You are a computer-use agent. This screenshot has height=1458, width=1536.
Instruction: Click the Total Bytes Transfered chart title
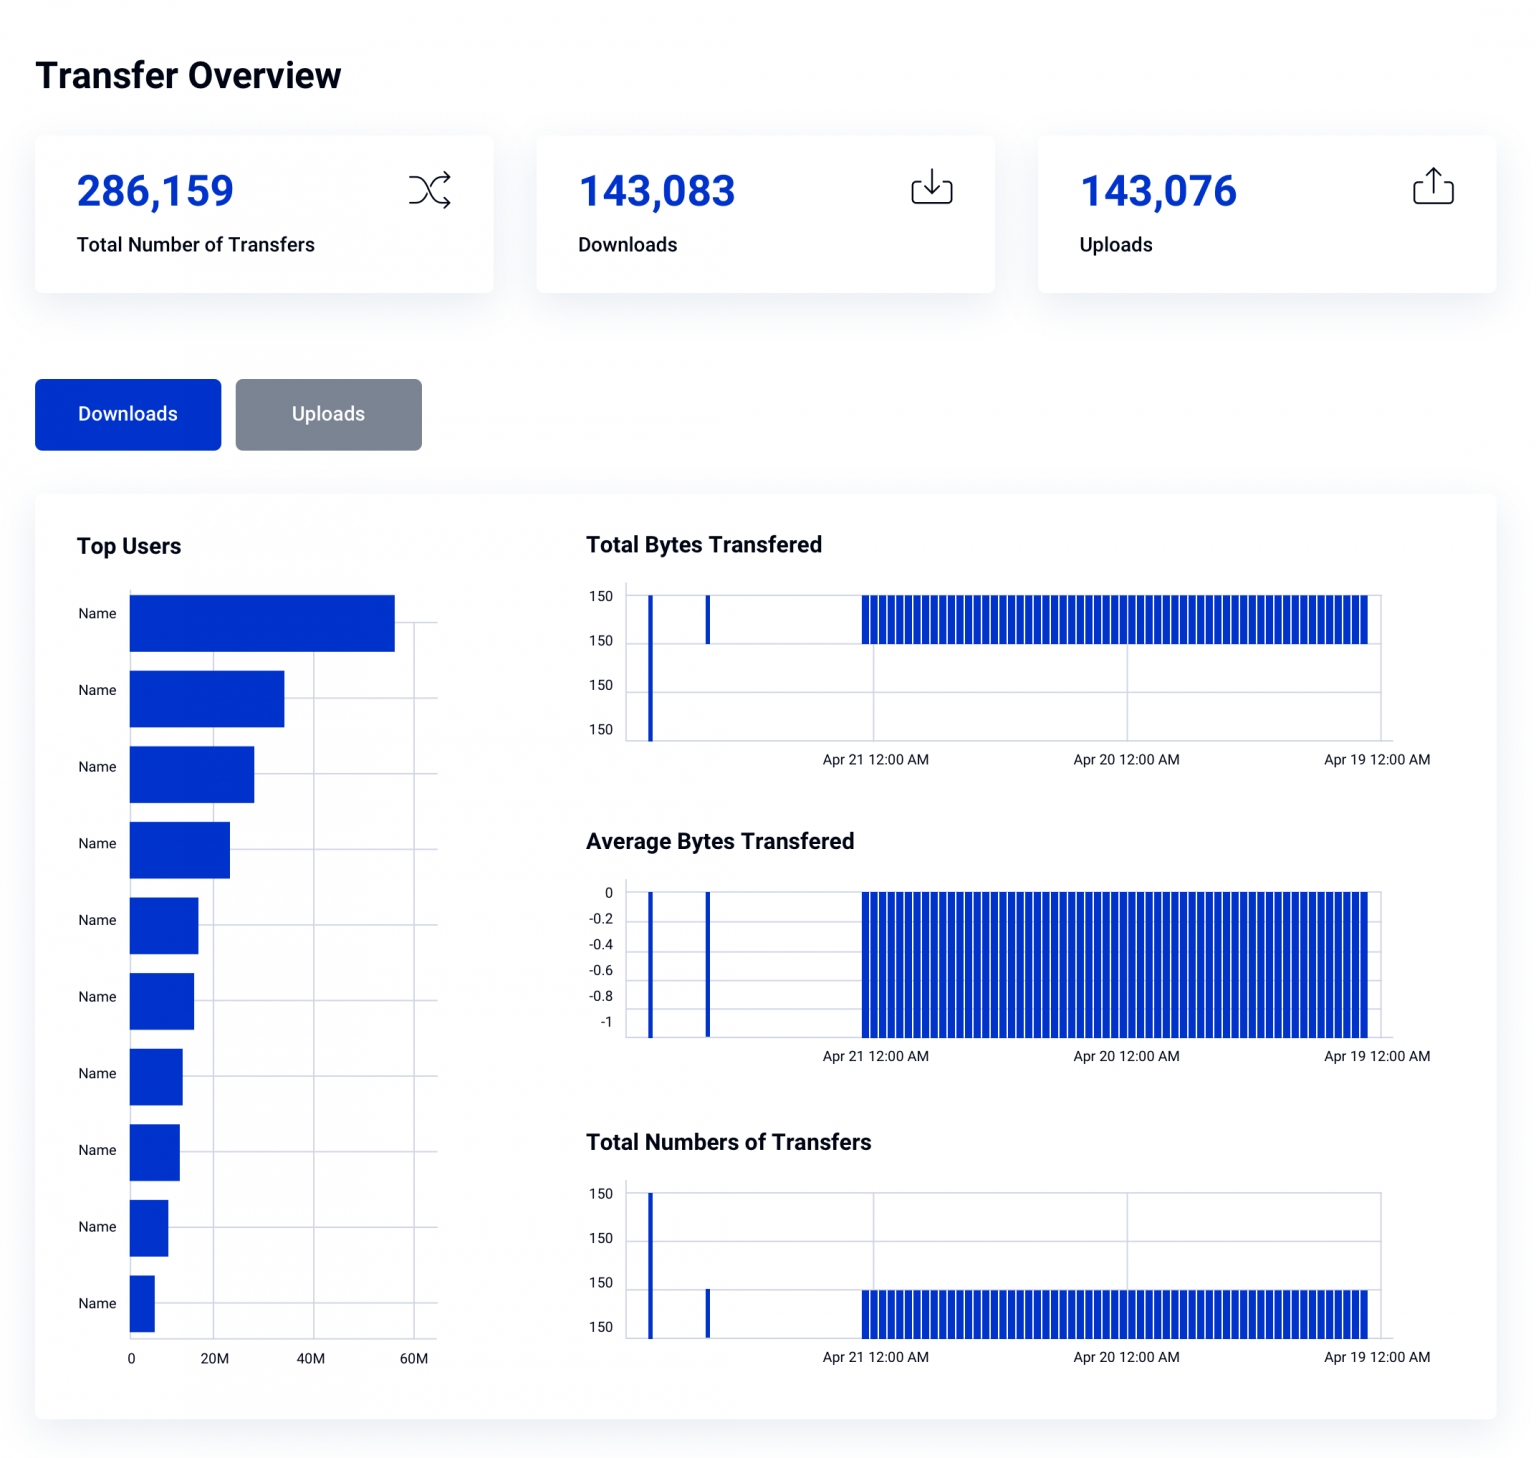tap(704, 545)
